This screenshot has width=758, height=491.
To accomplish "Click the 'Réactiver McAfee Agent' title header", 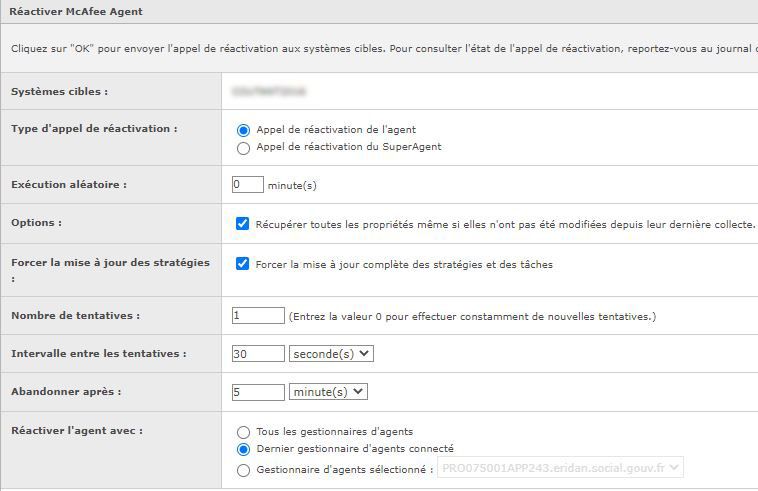I will click(x=76, y=12).
